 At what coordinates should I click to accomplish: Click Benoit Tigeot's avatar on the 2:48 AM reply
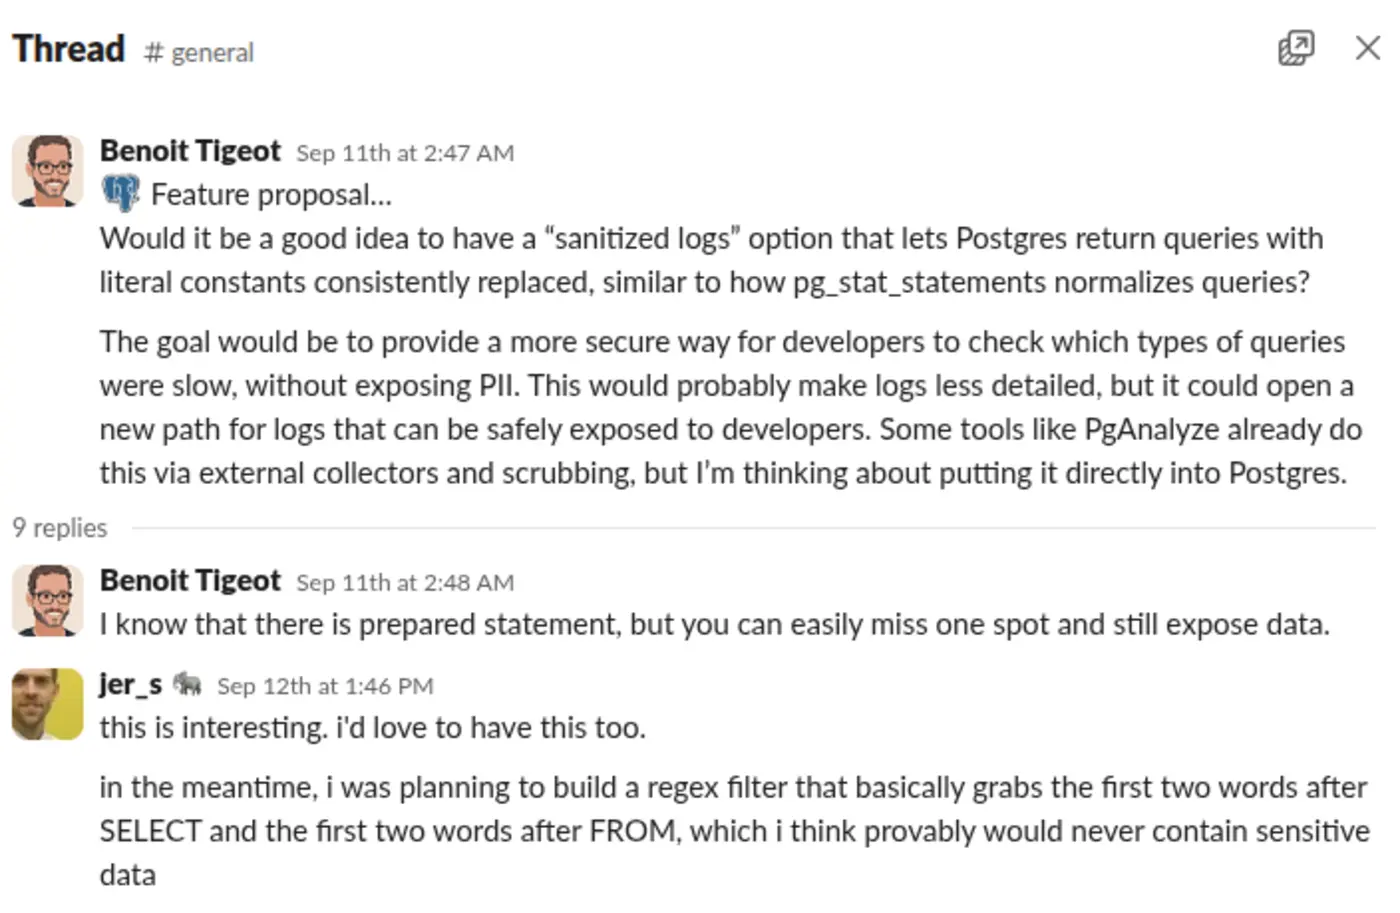click(47, 601)
